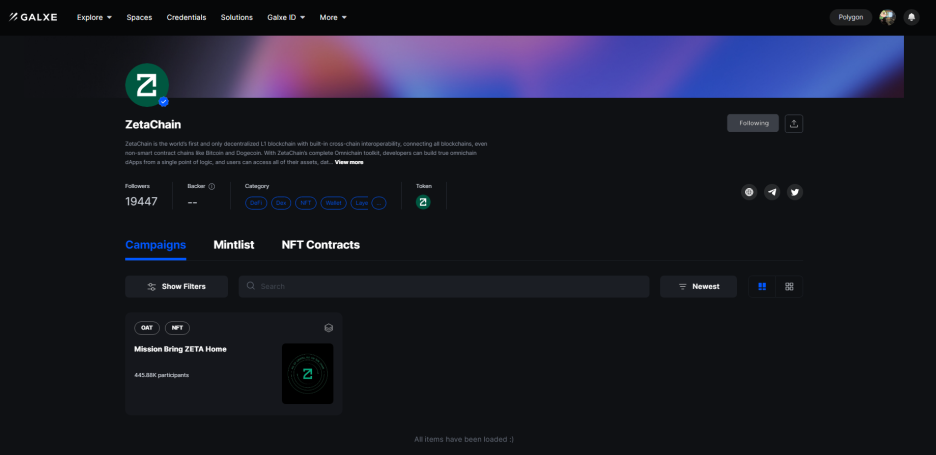Open the user avatar profile
The width and height of the screenshot is (936, 455).
tap(888, 17)
